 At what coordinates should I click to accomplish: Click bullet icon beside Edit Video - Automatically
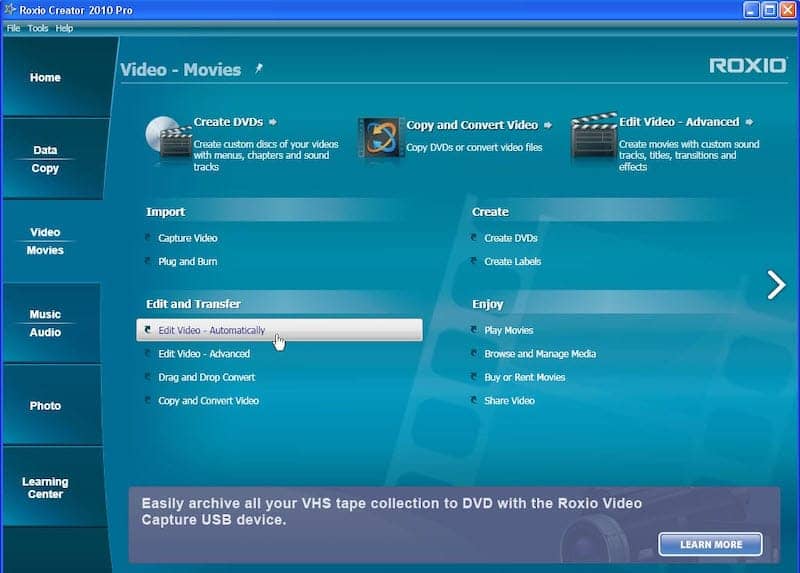(148, 330)
